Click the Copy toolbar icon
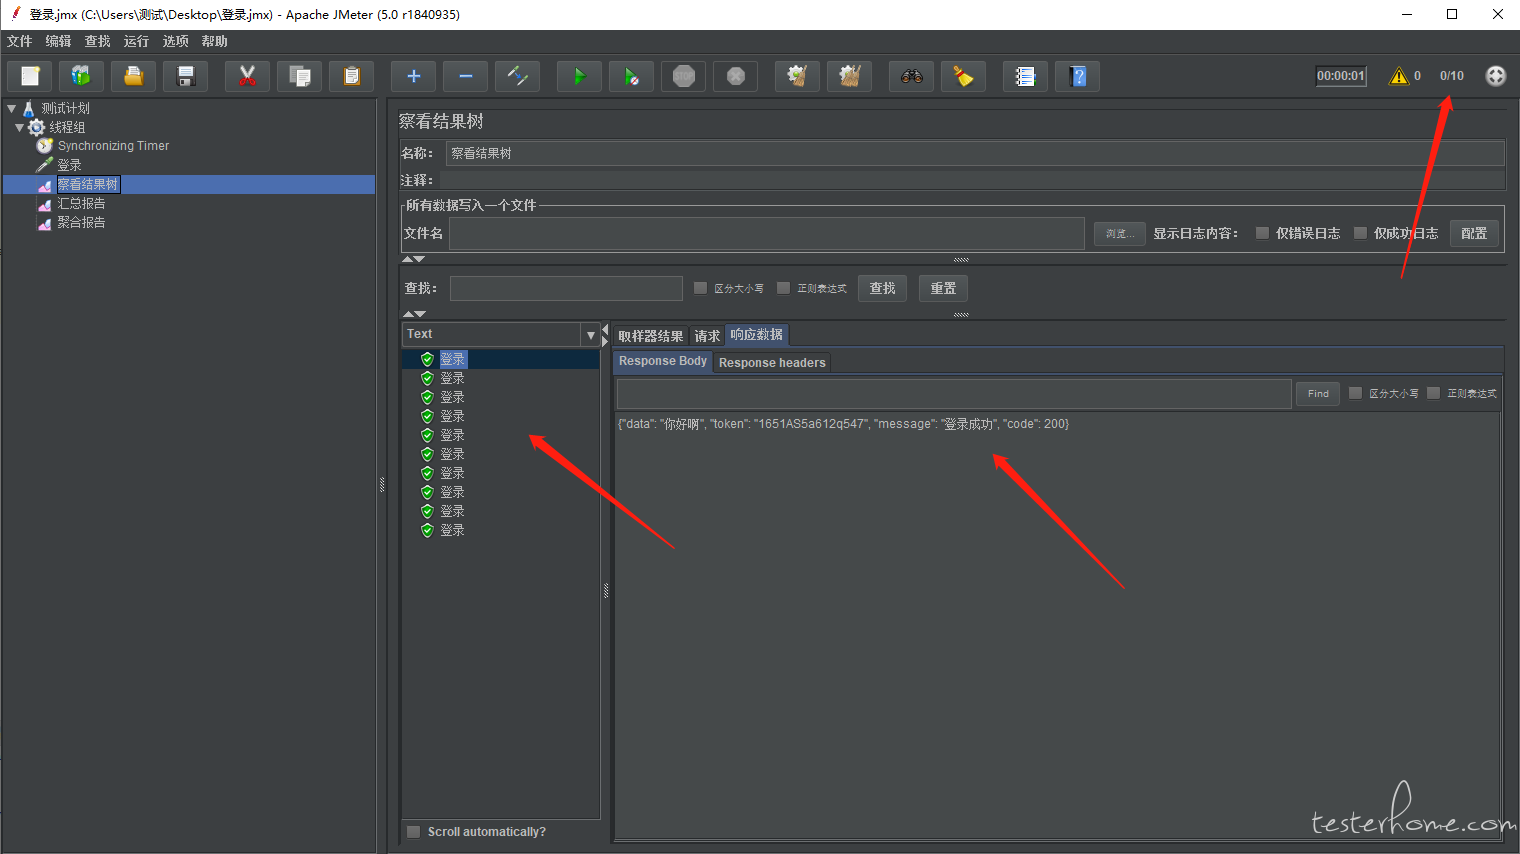 pyautogui.click(x=299, y=76)
